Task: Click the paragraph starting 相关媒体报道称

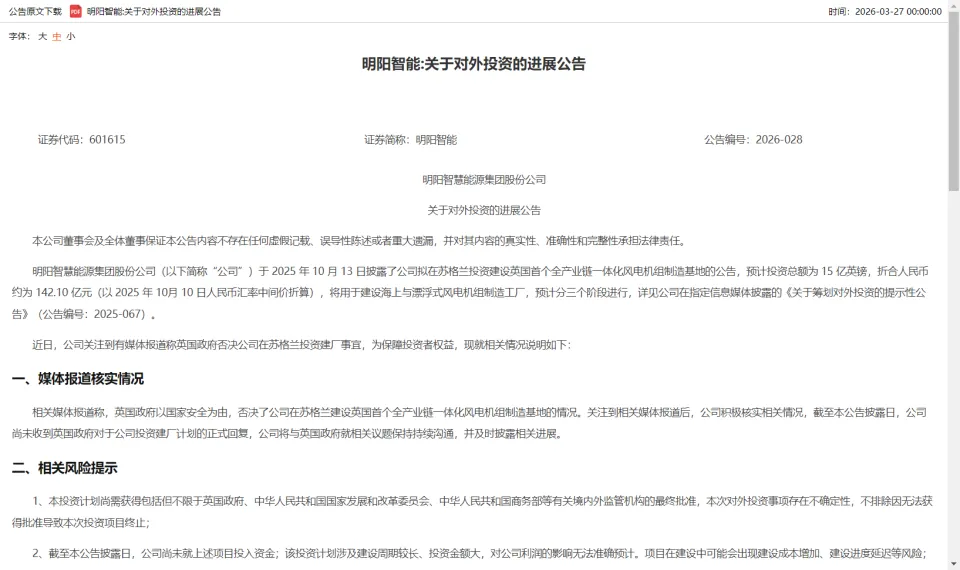Action: click(x=470, y=423)
